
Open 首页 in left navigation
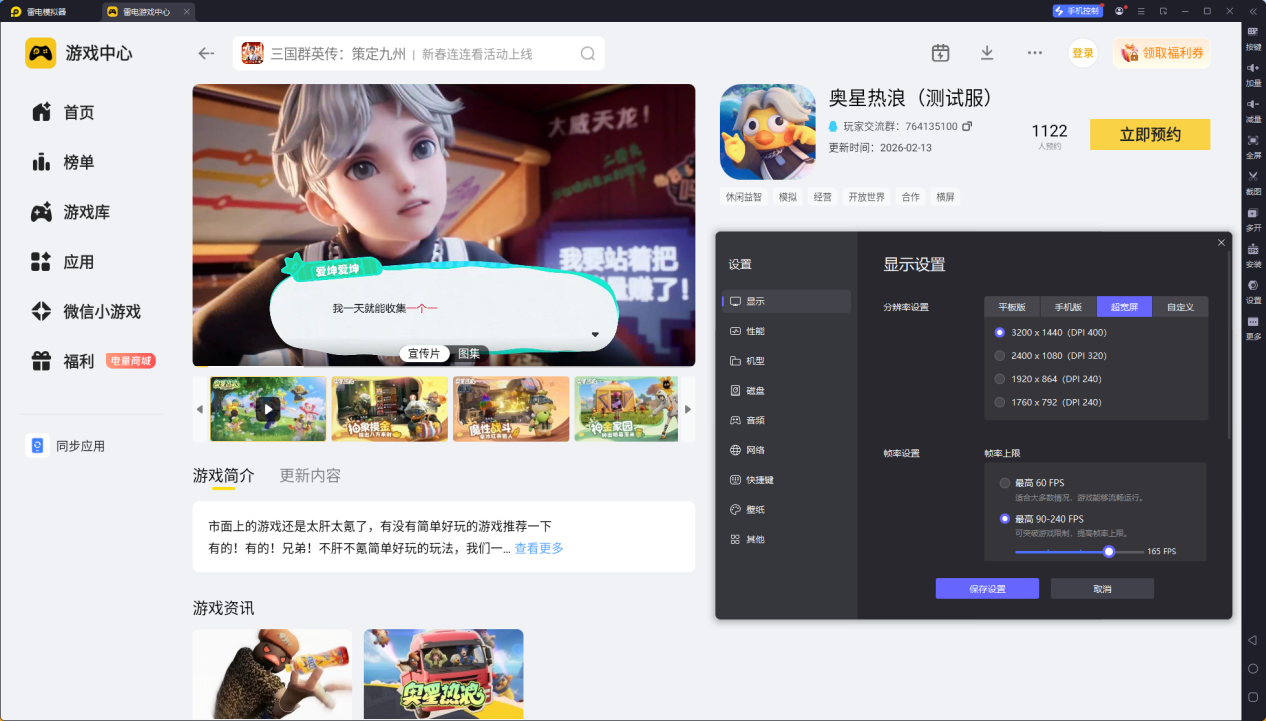[x=64, y=112]
